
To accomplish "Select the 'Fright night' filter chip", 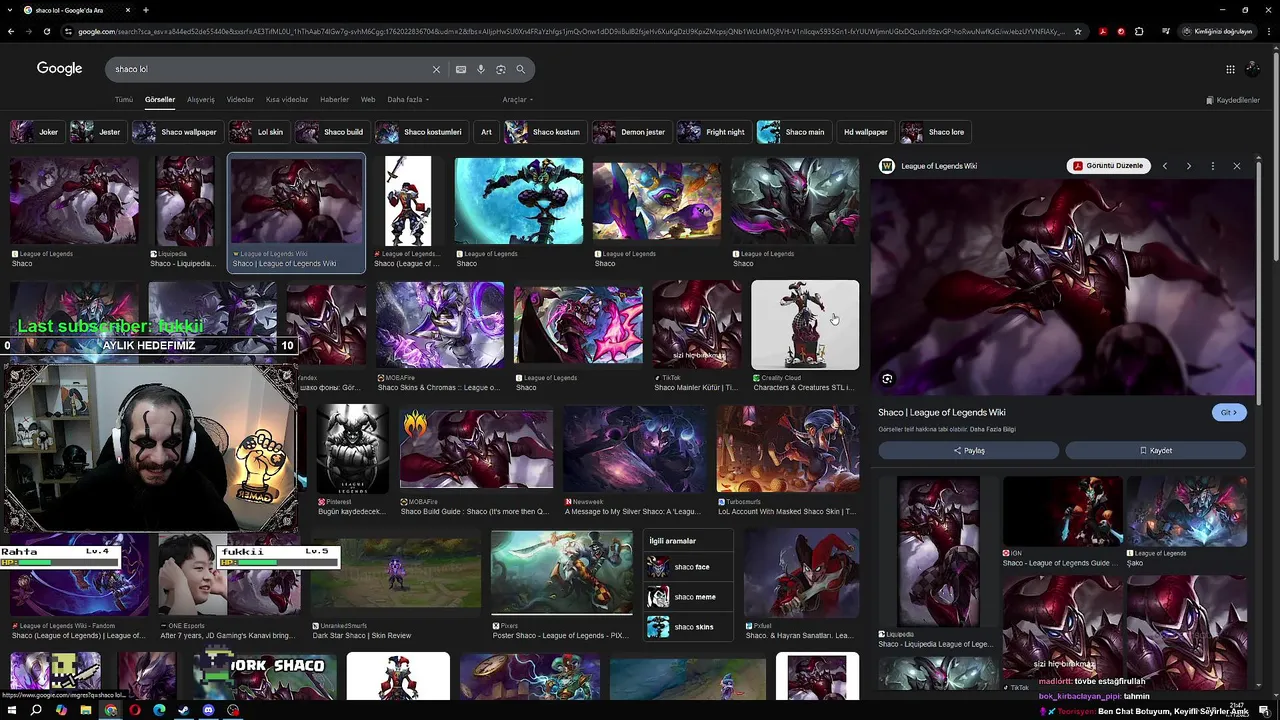I will pyautogui.click(x=713, y=132).
